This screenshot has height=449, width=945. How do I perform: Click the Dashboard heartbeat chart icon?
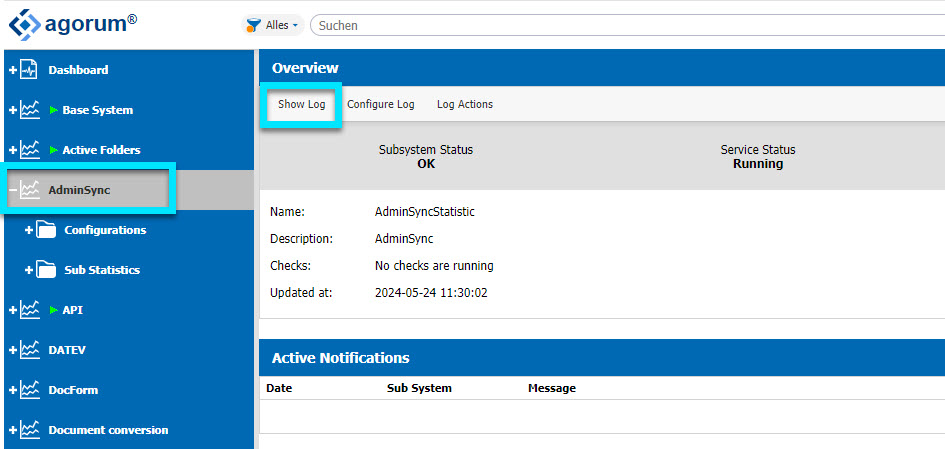(30, 70)
